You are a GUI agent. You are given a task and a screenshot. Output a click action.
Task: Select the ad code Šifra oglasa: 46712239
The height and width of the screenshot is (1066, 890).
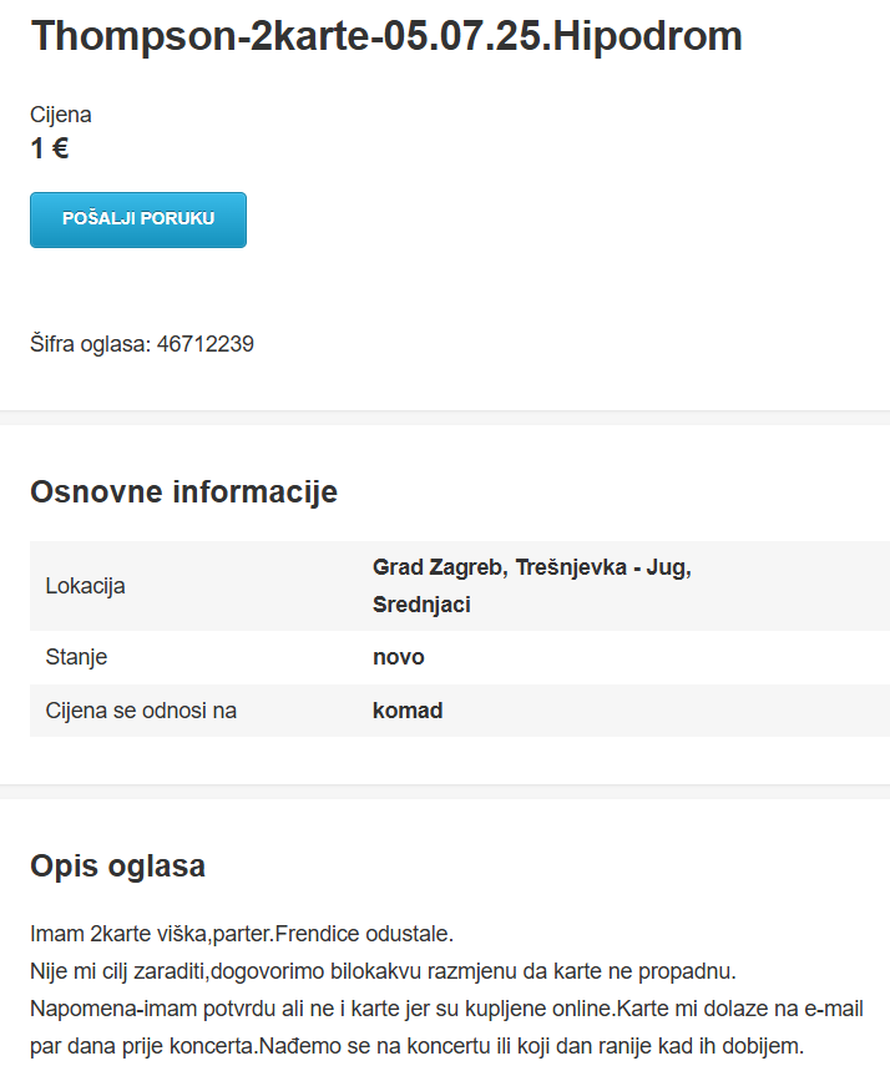click(141, 344)
